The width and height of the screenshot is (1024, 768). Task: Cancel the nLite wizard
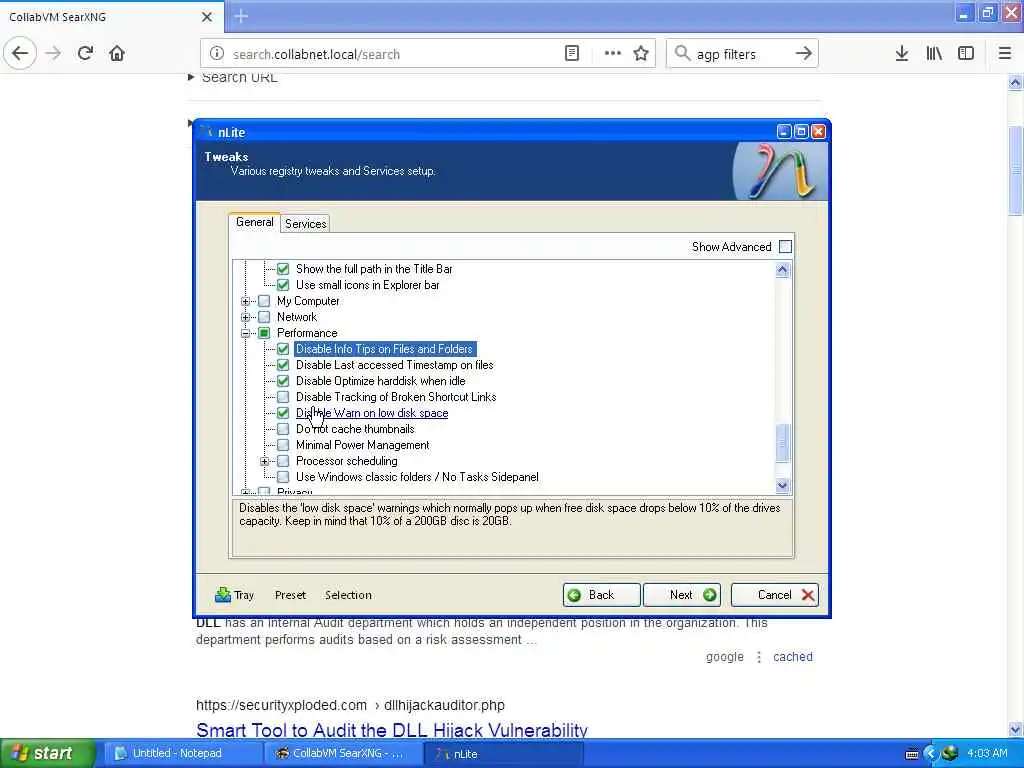[775, 595]
